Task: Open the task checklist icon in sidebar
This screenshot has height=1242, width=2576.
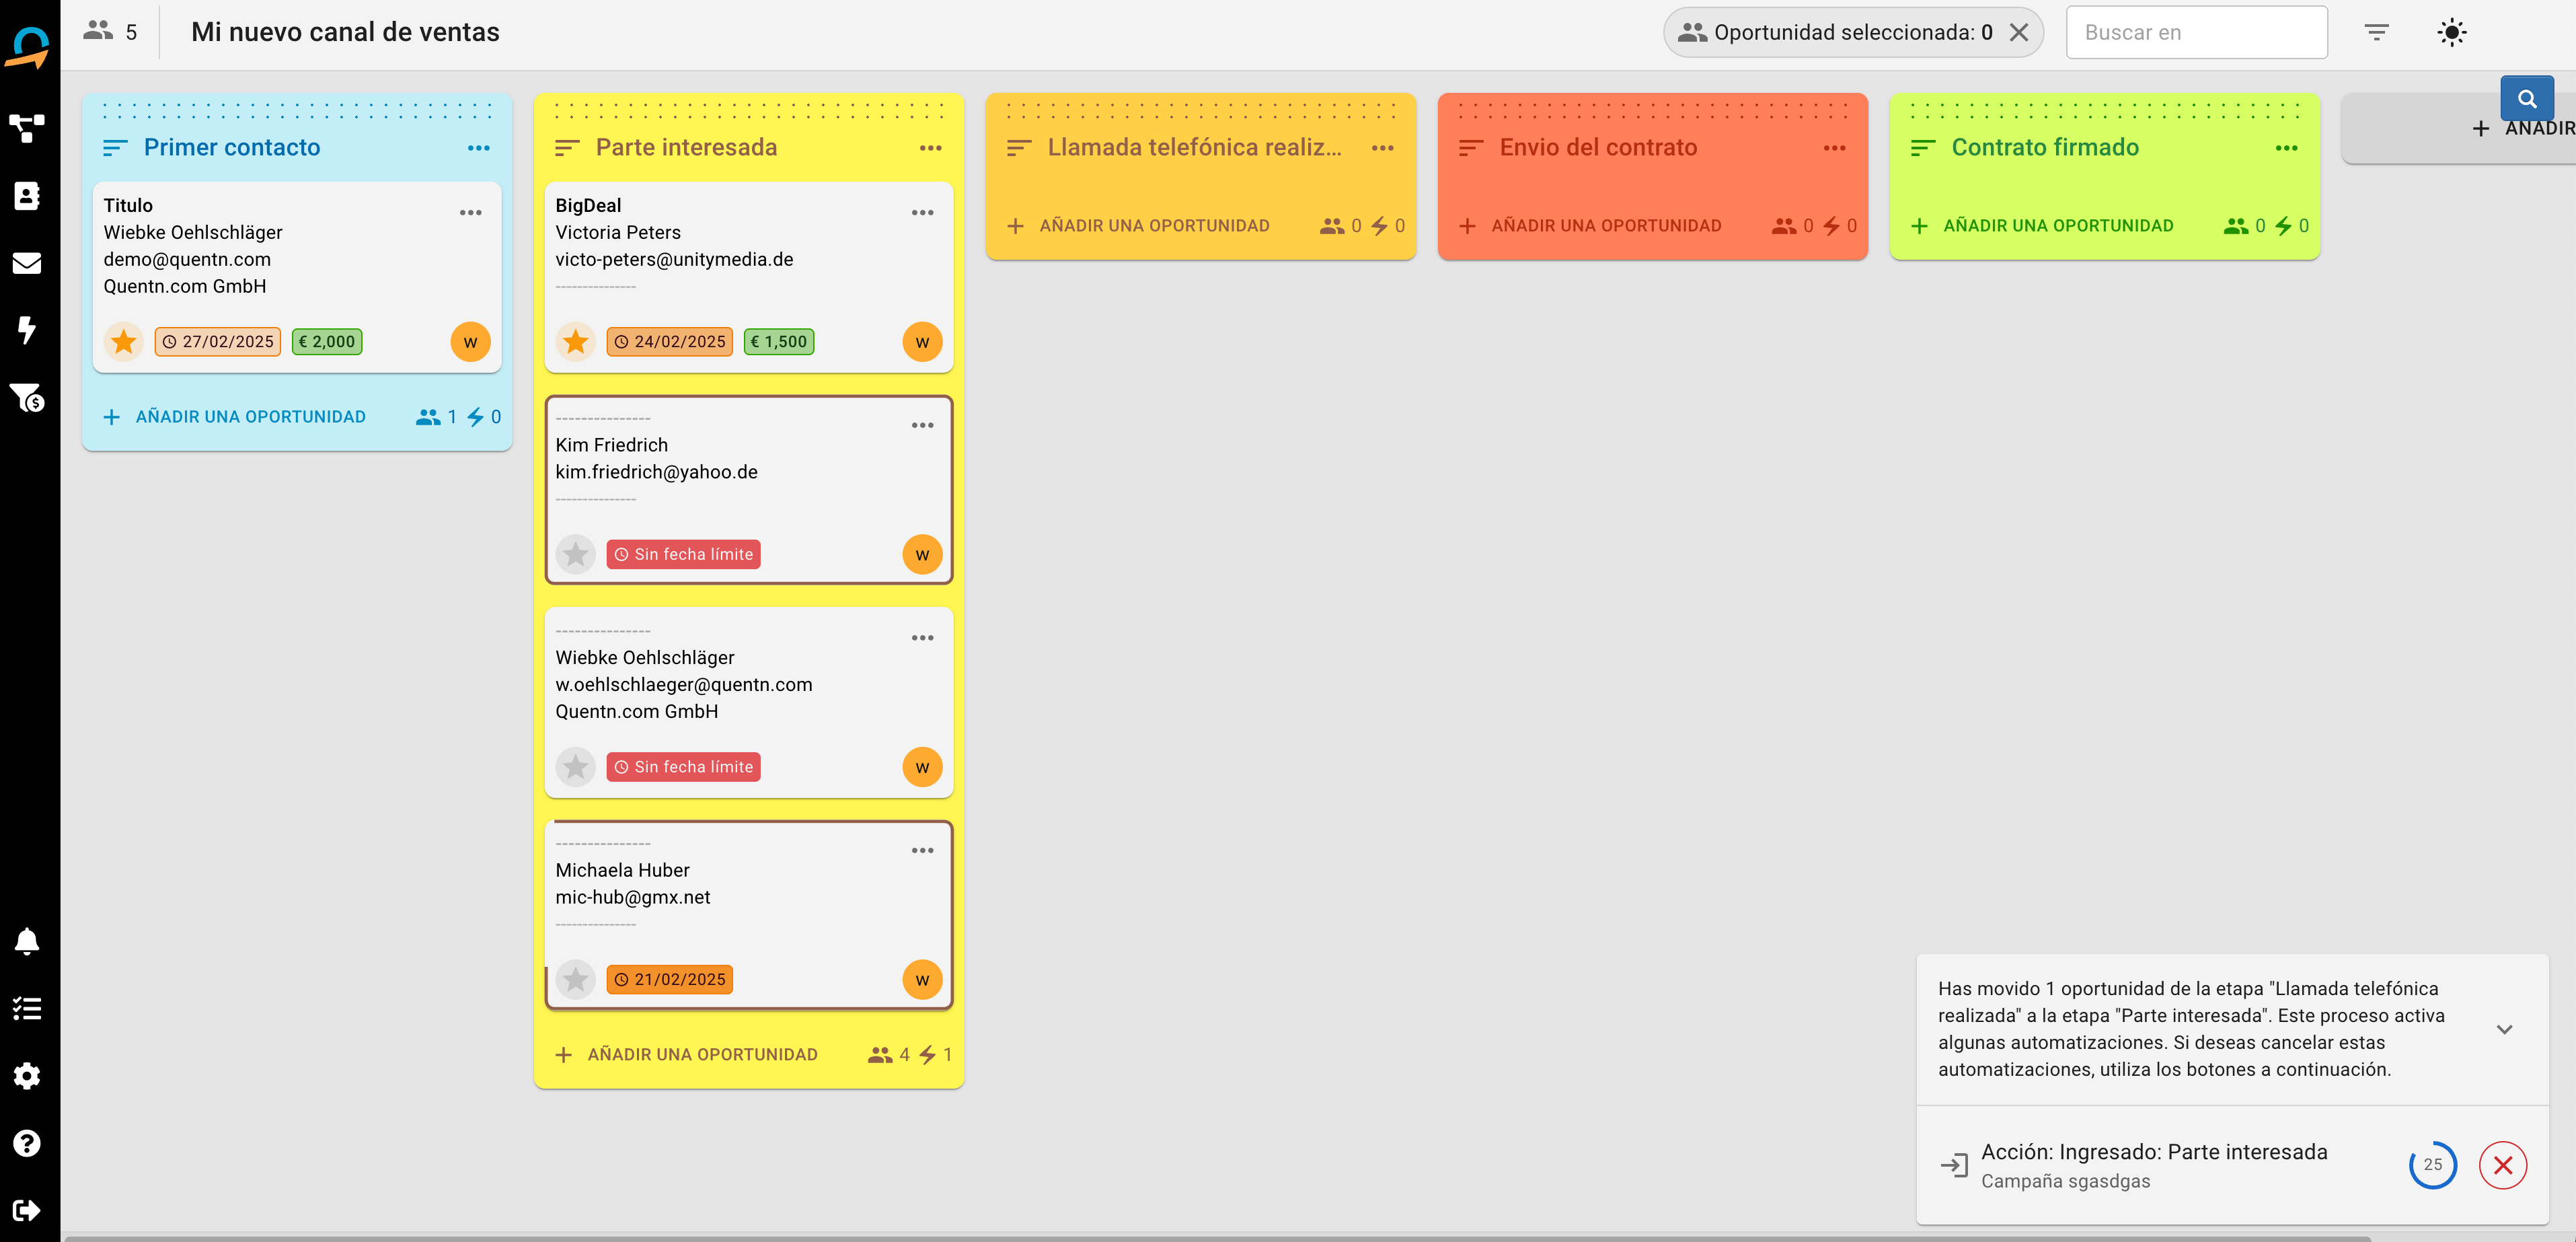Action: pos(27,1008)
